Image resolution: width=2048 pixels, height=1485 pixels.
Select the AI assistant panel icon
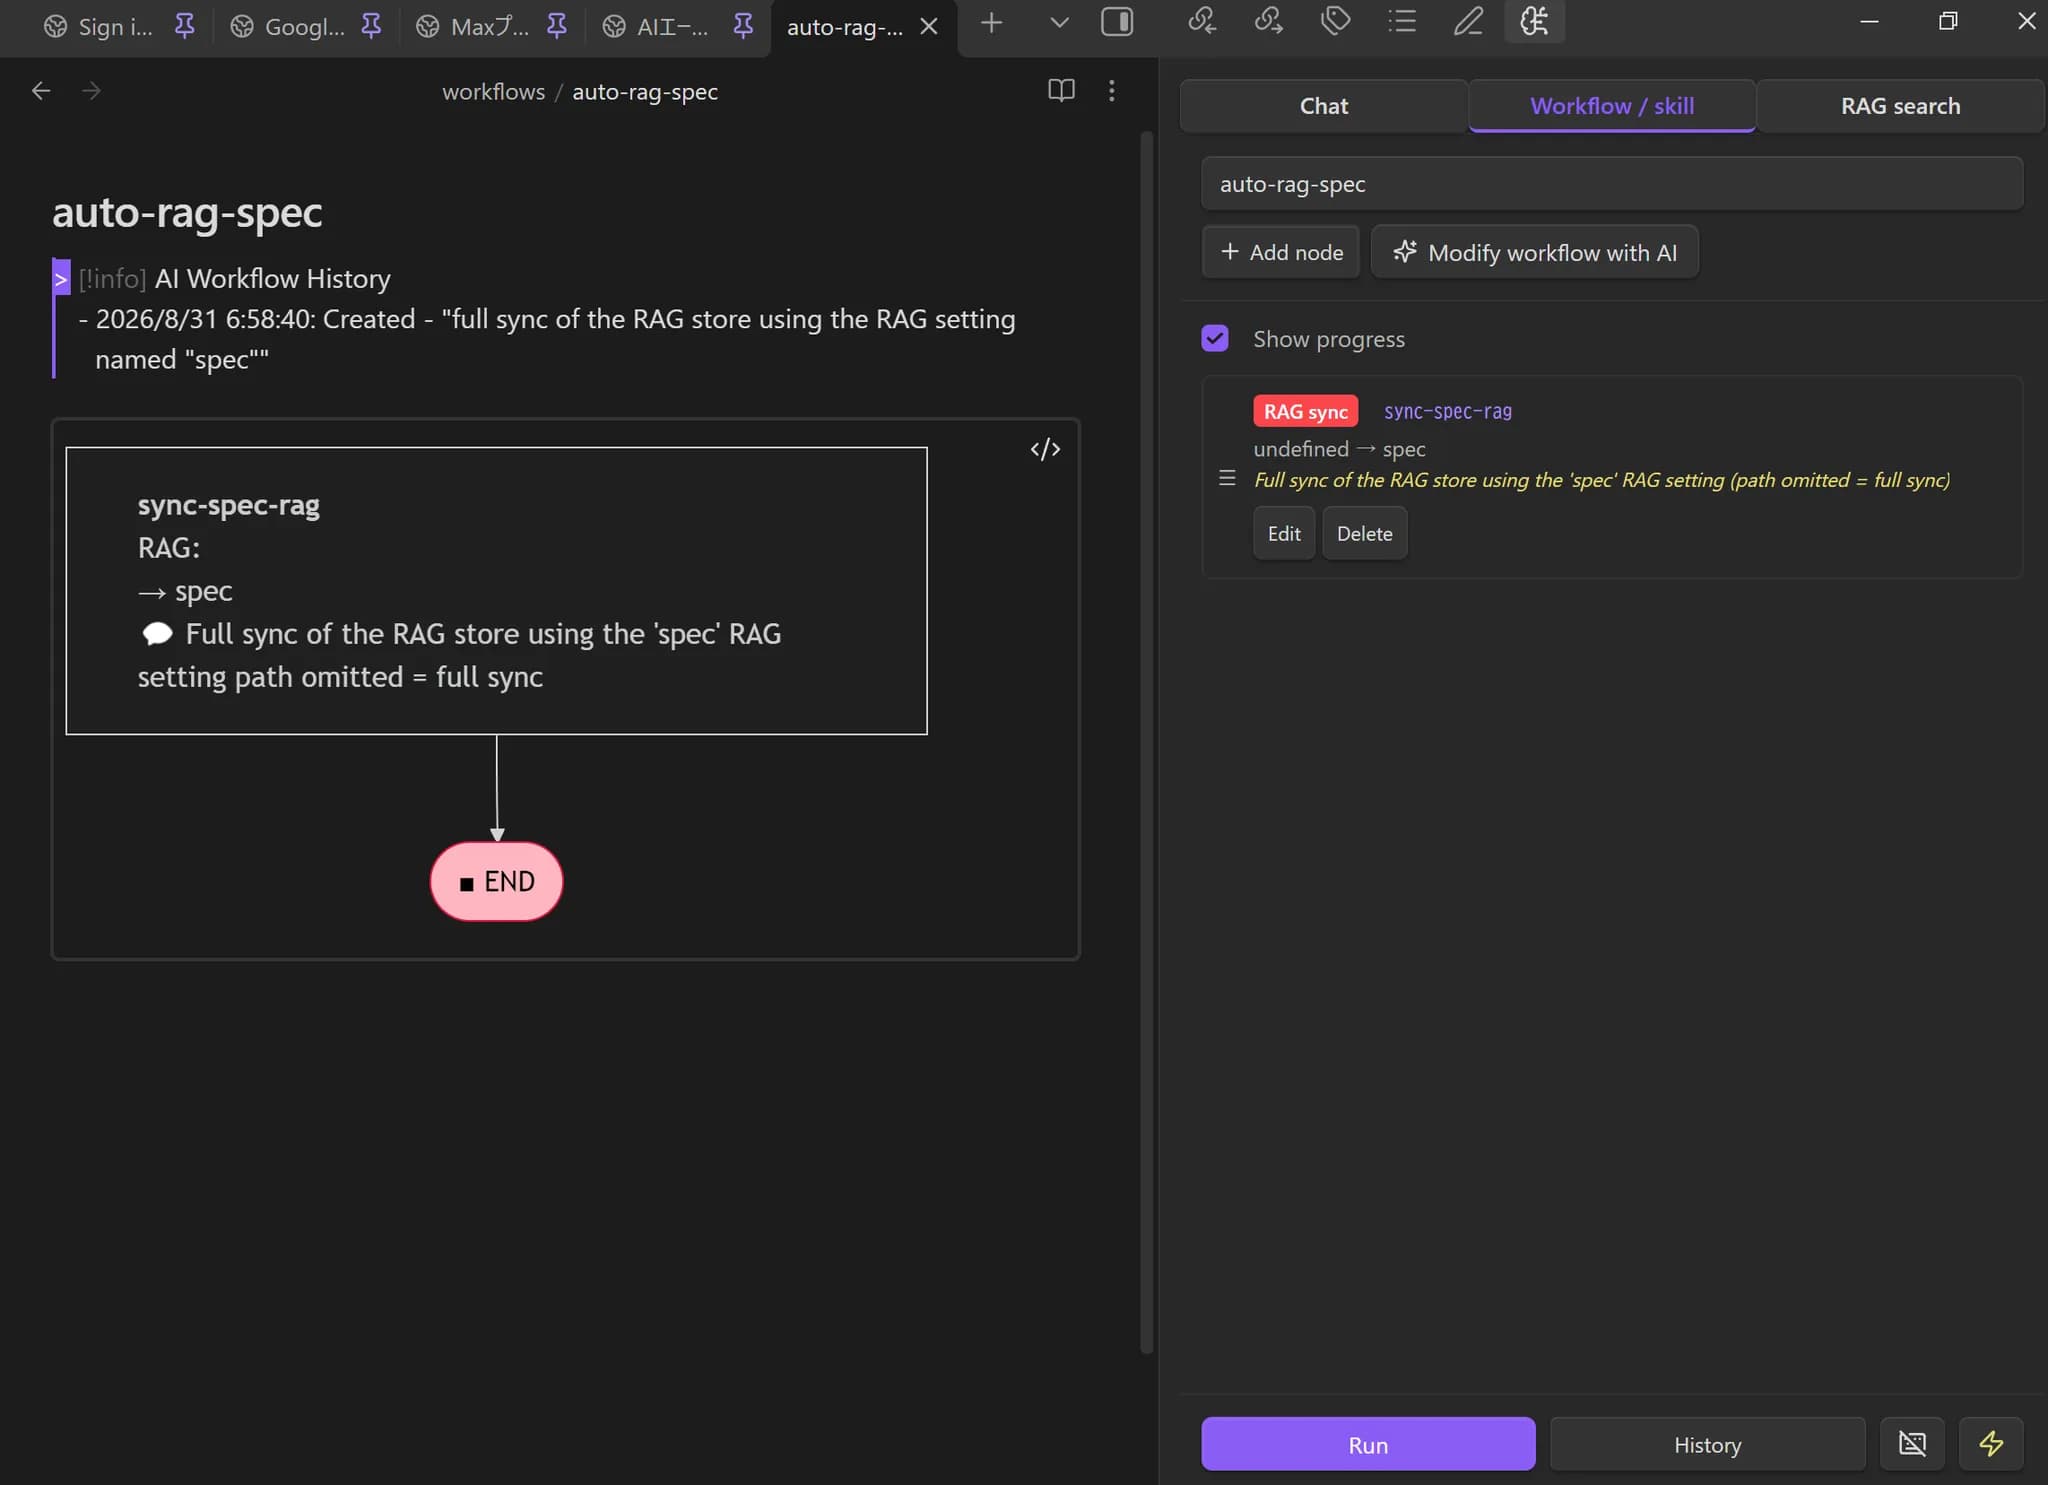pyautogui.click(x=1534, y=21)
